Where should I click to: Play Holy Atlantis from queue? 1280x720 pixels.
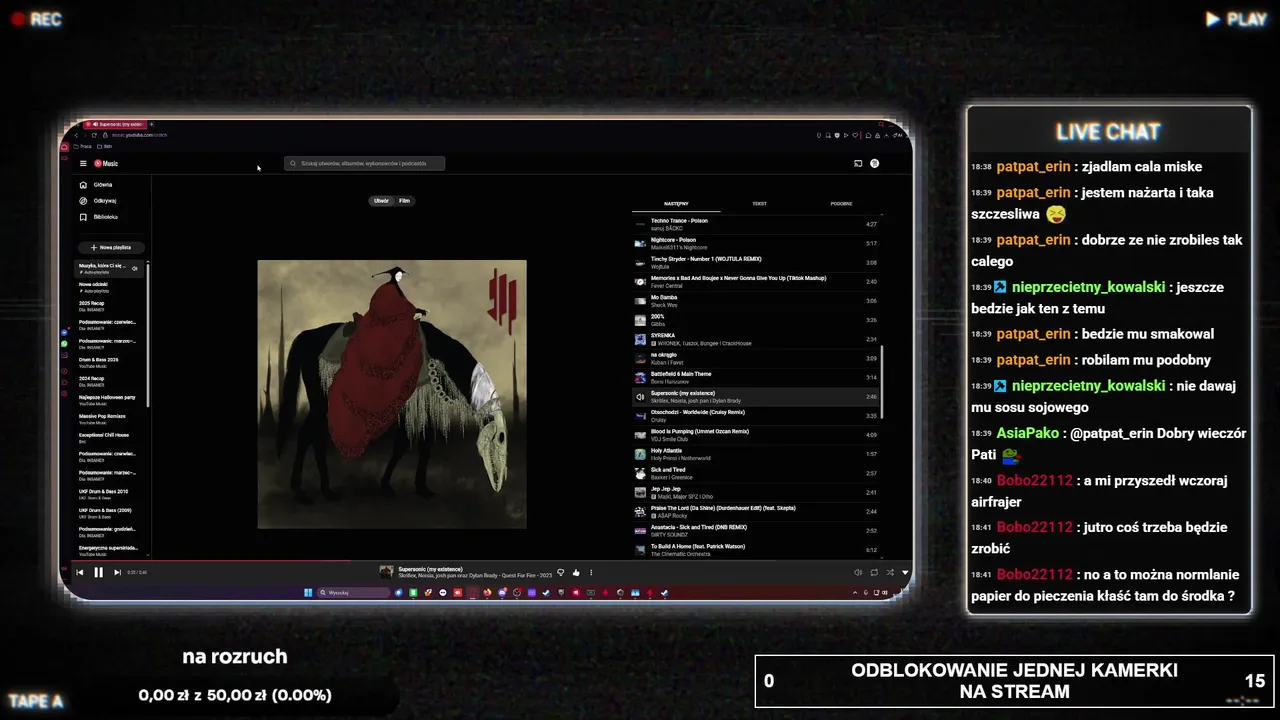758,454
